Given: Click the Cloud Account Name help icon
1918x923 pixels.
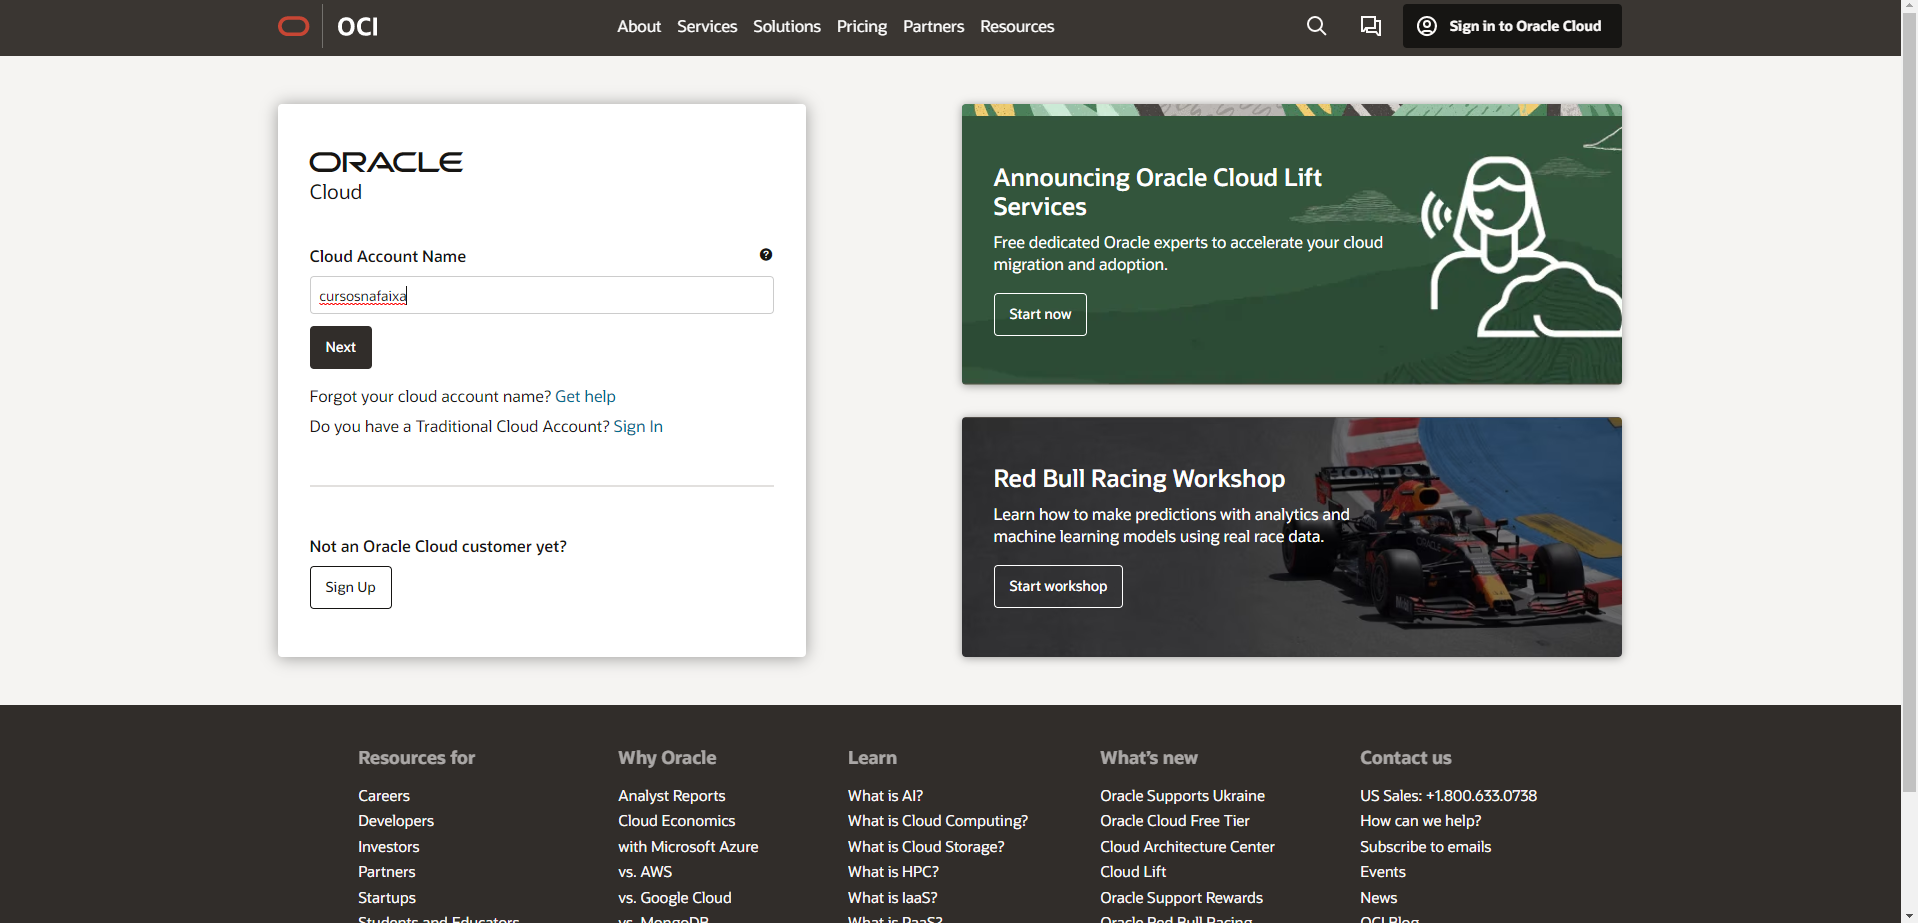Looking at the screenshot, I should tap(766, 255).
